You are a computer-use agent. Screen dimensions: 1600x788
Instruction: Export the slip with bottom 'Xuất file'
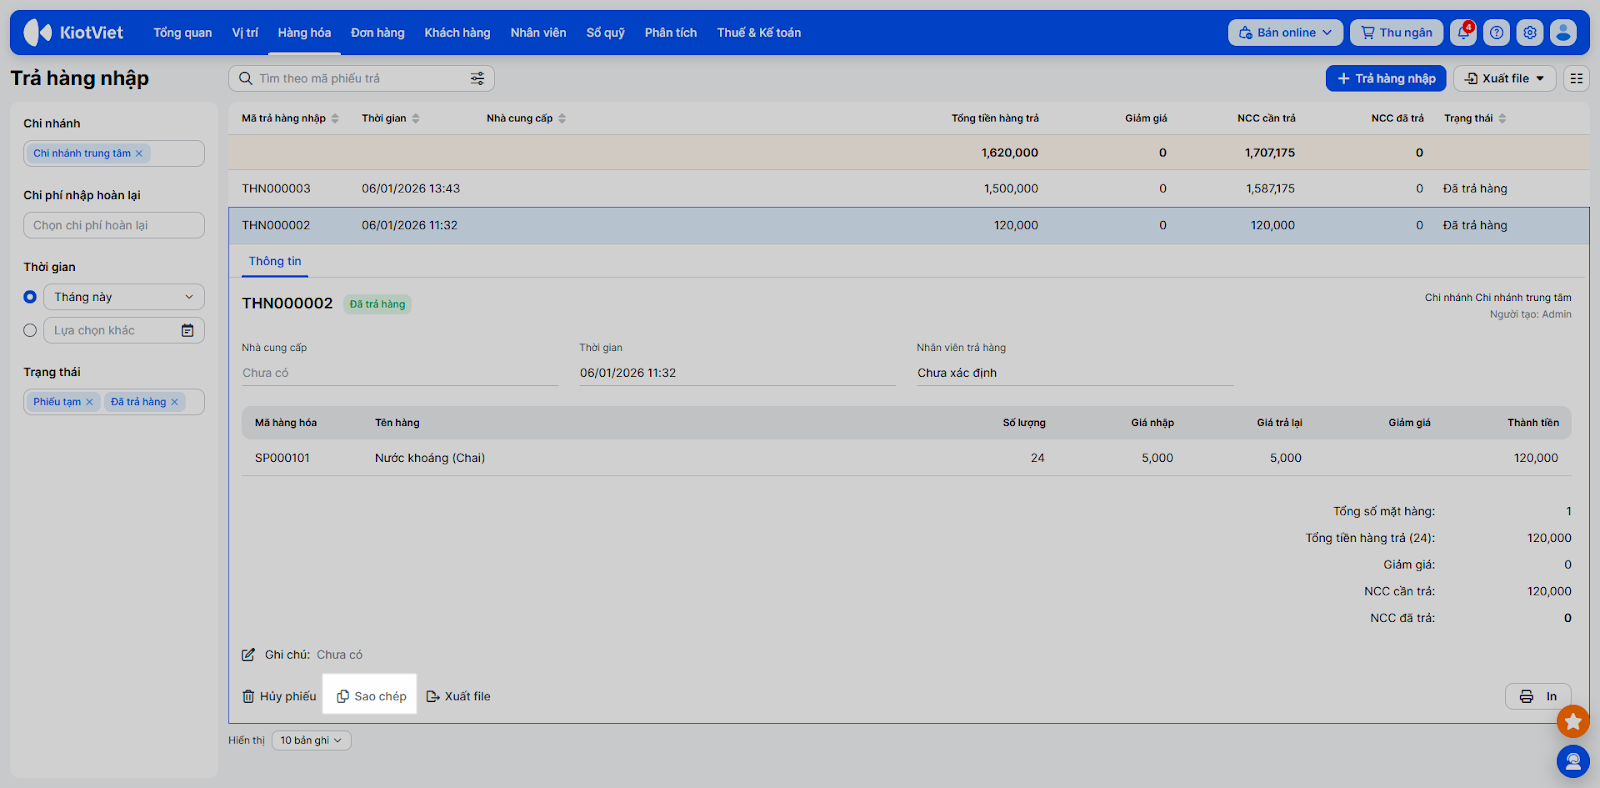[x=458, y=697]
